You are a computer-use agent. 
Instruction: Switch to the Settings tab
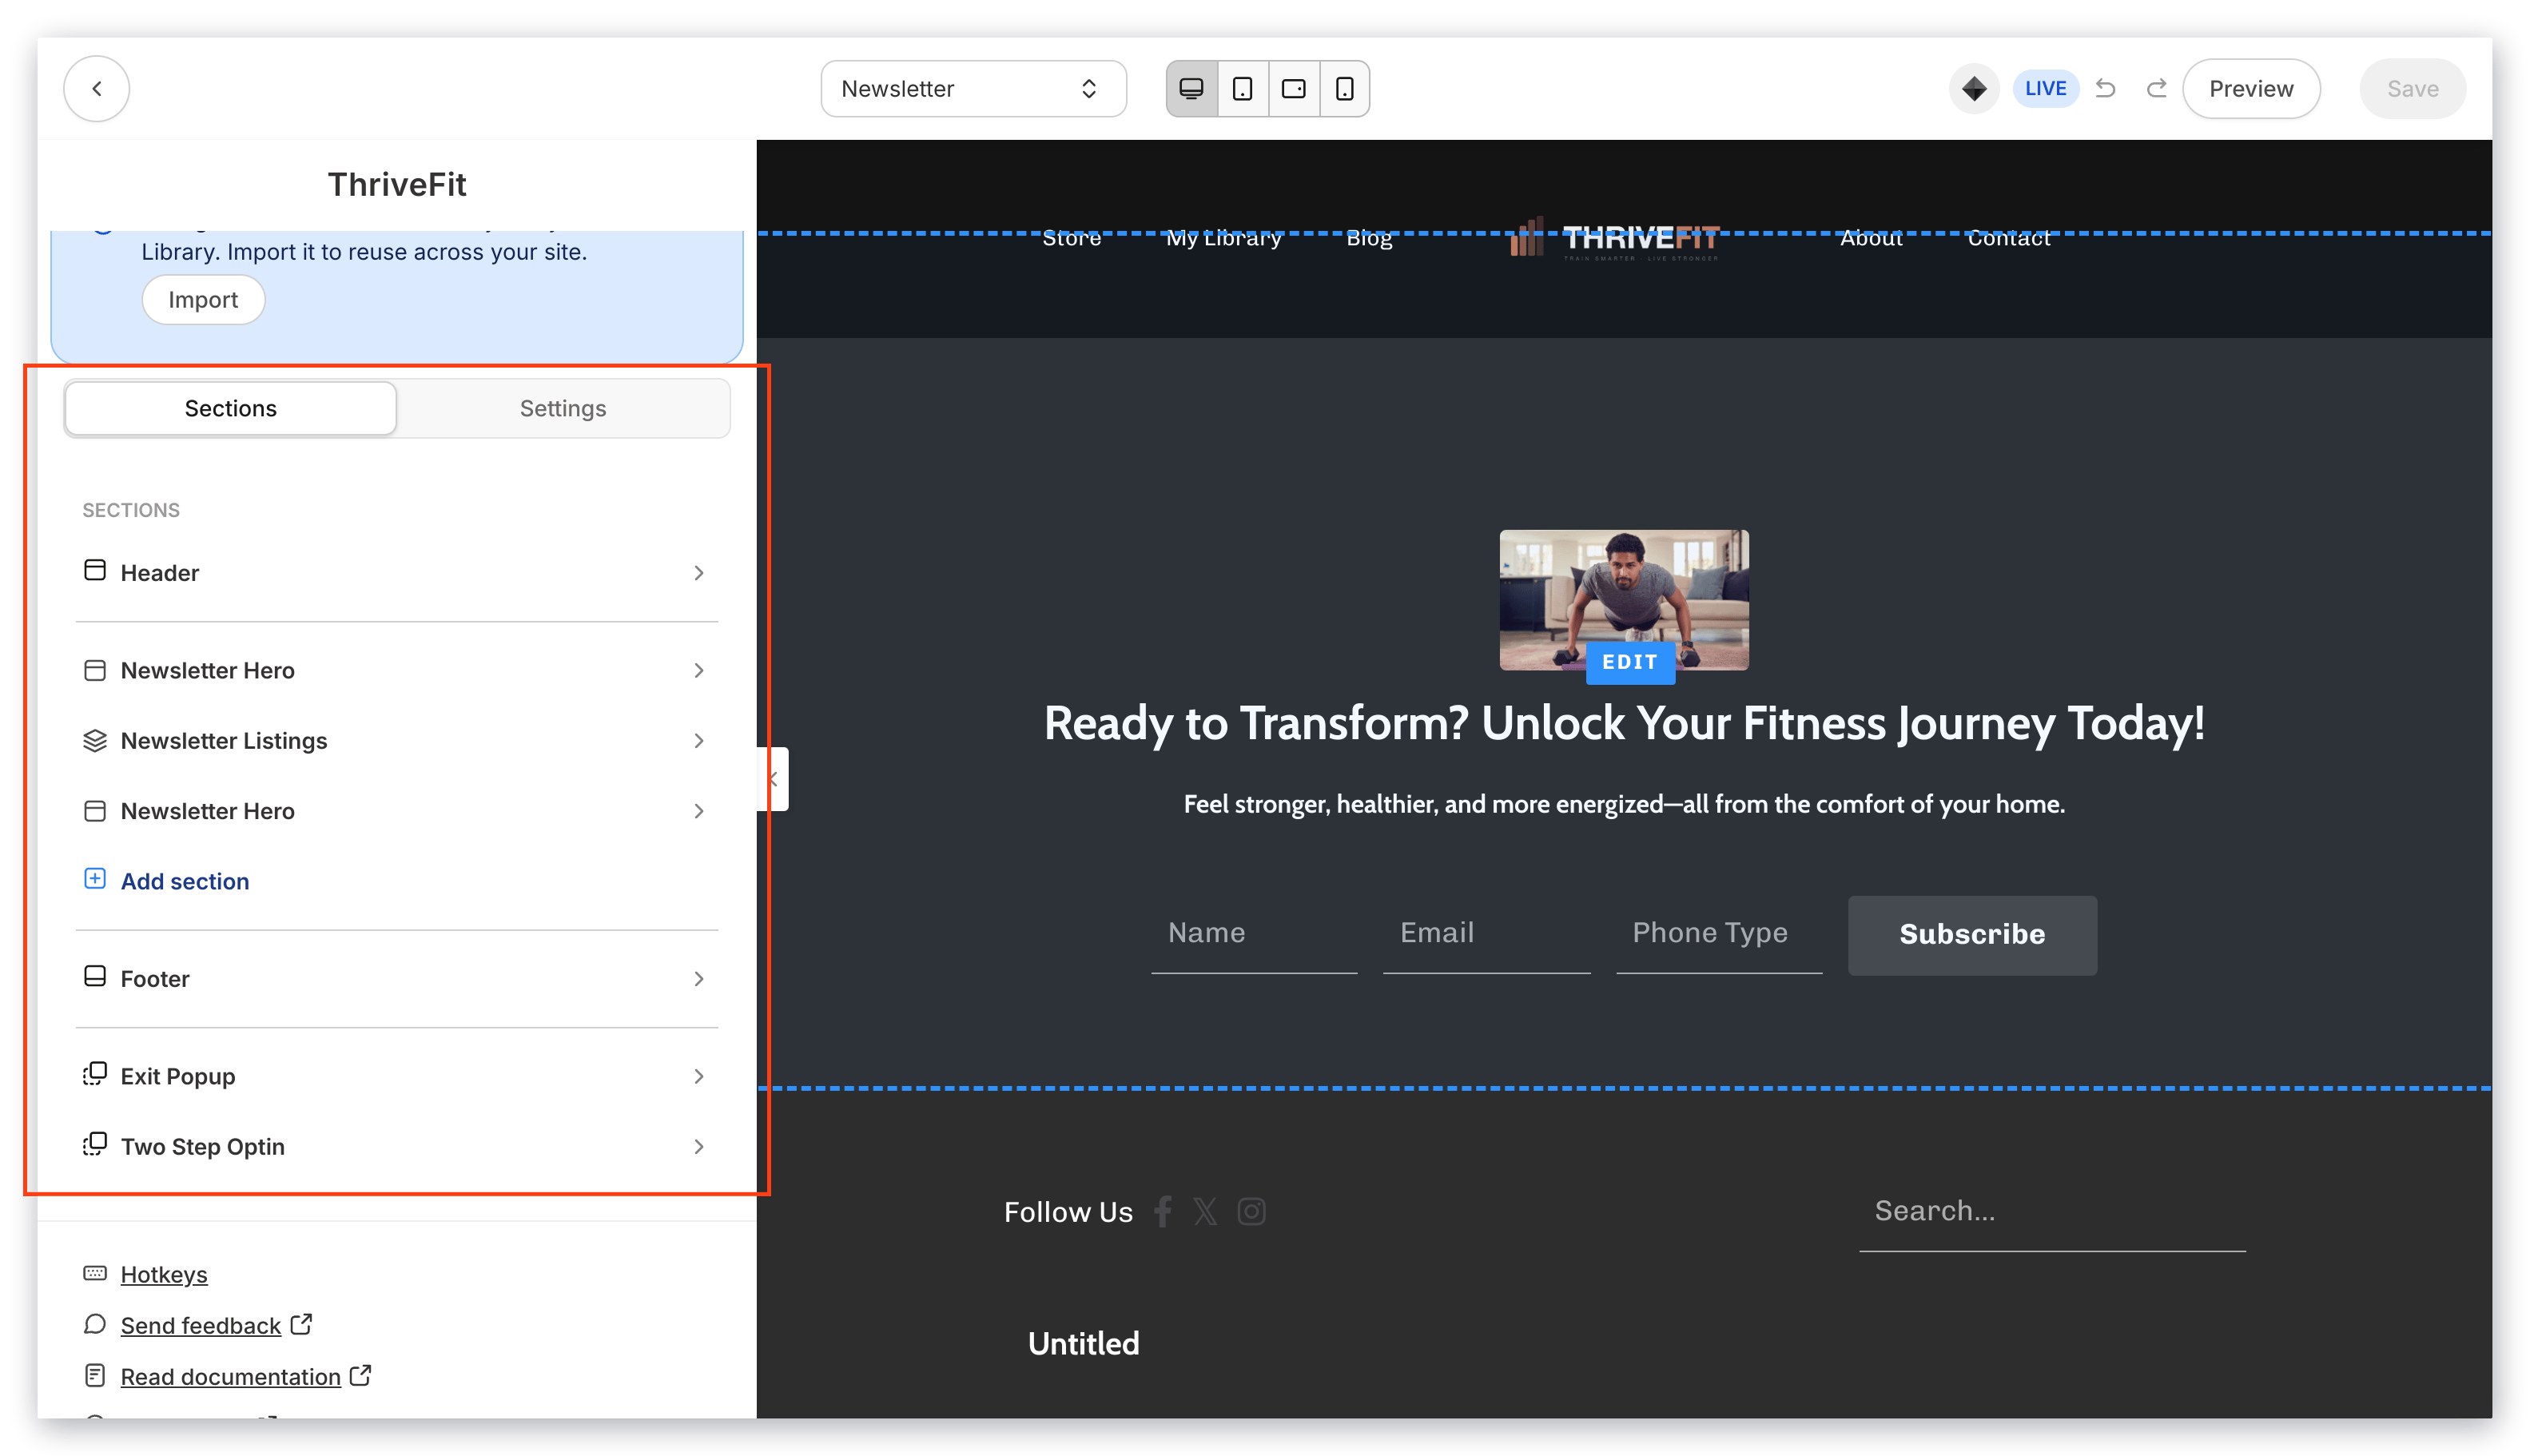(563, 408)
